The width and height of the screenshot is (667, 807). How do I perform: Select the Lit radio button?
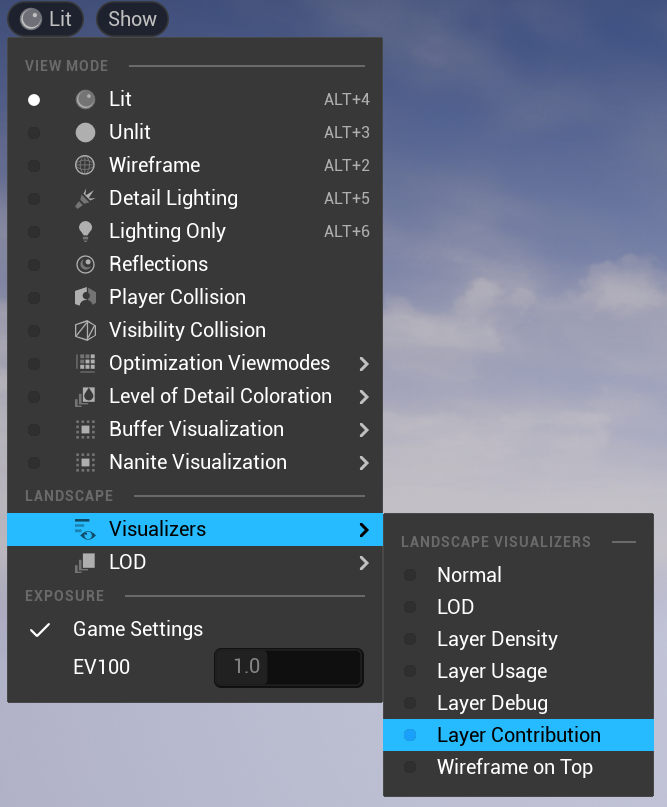coord(34,100)
